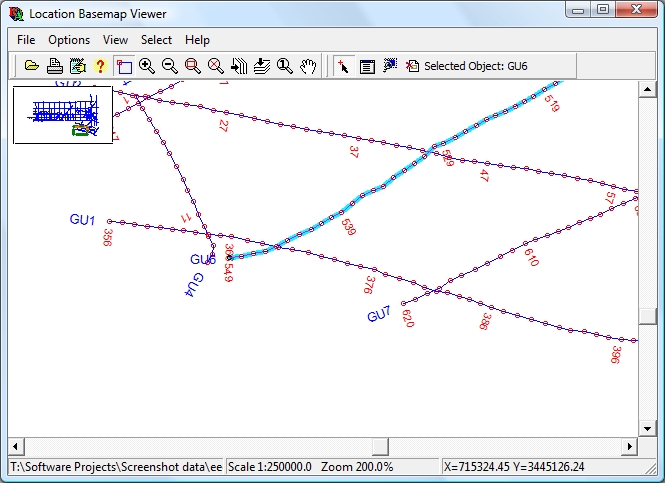
Task: Close the Location Basemap Viewer window
Action: pos(636,10)
